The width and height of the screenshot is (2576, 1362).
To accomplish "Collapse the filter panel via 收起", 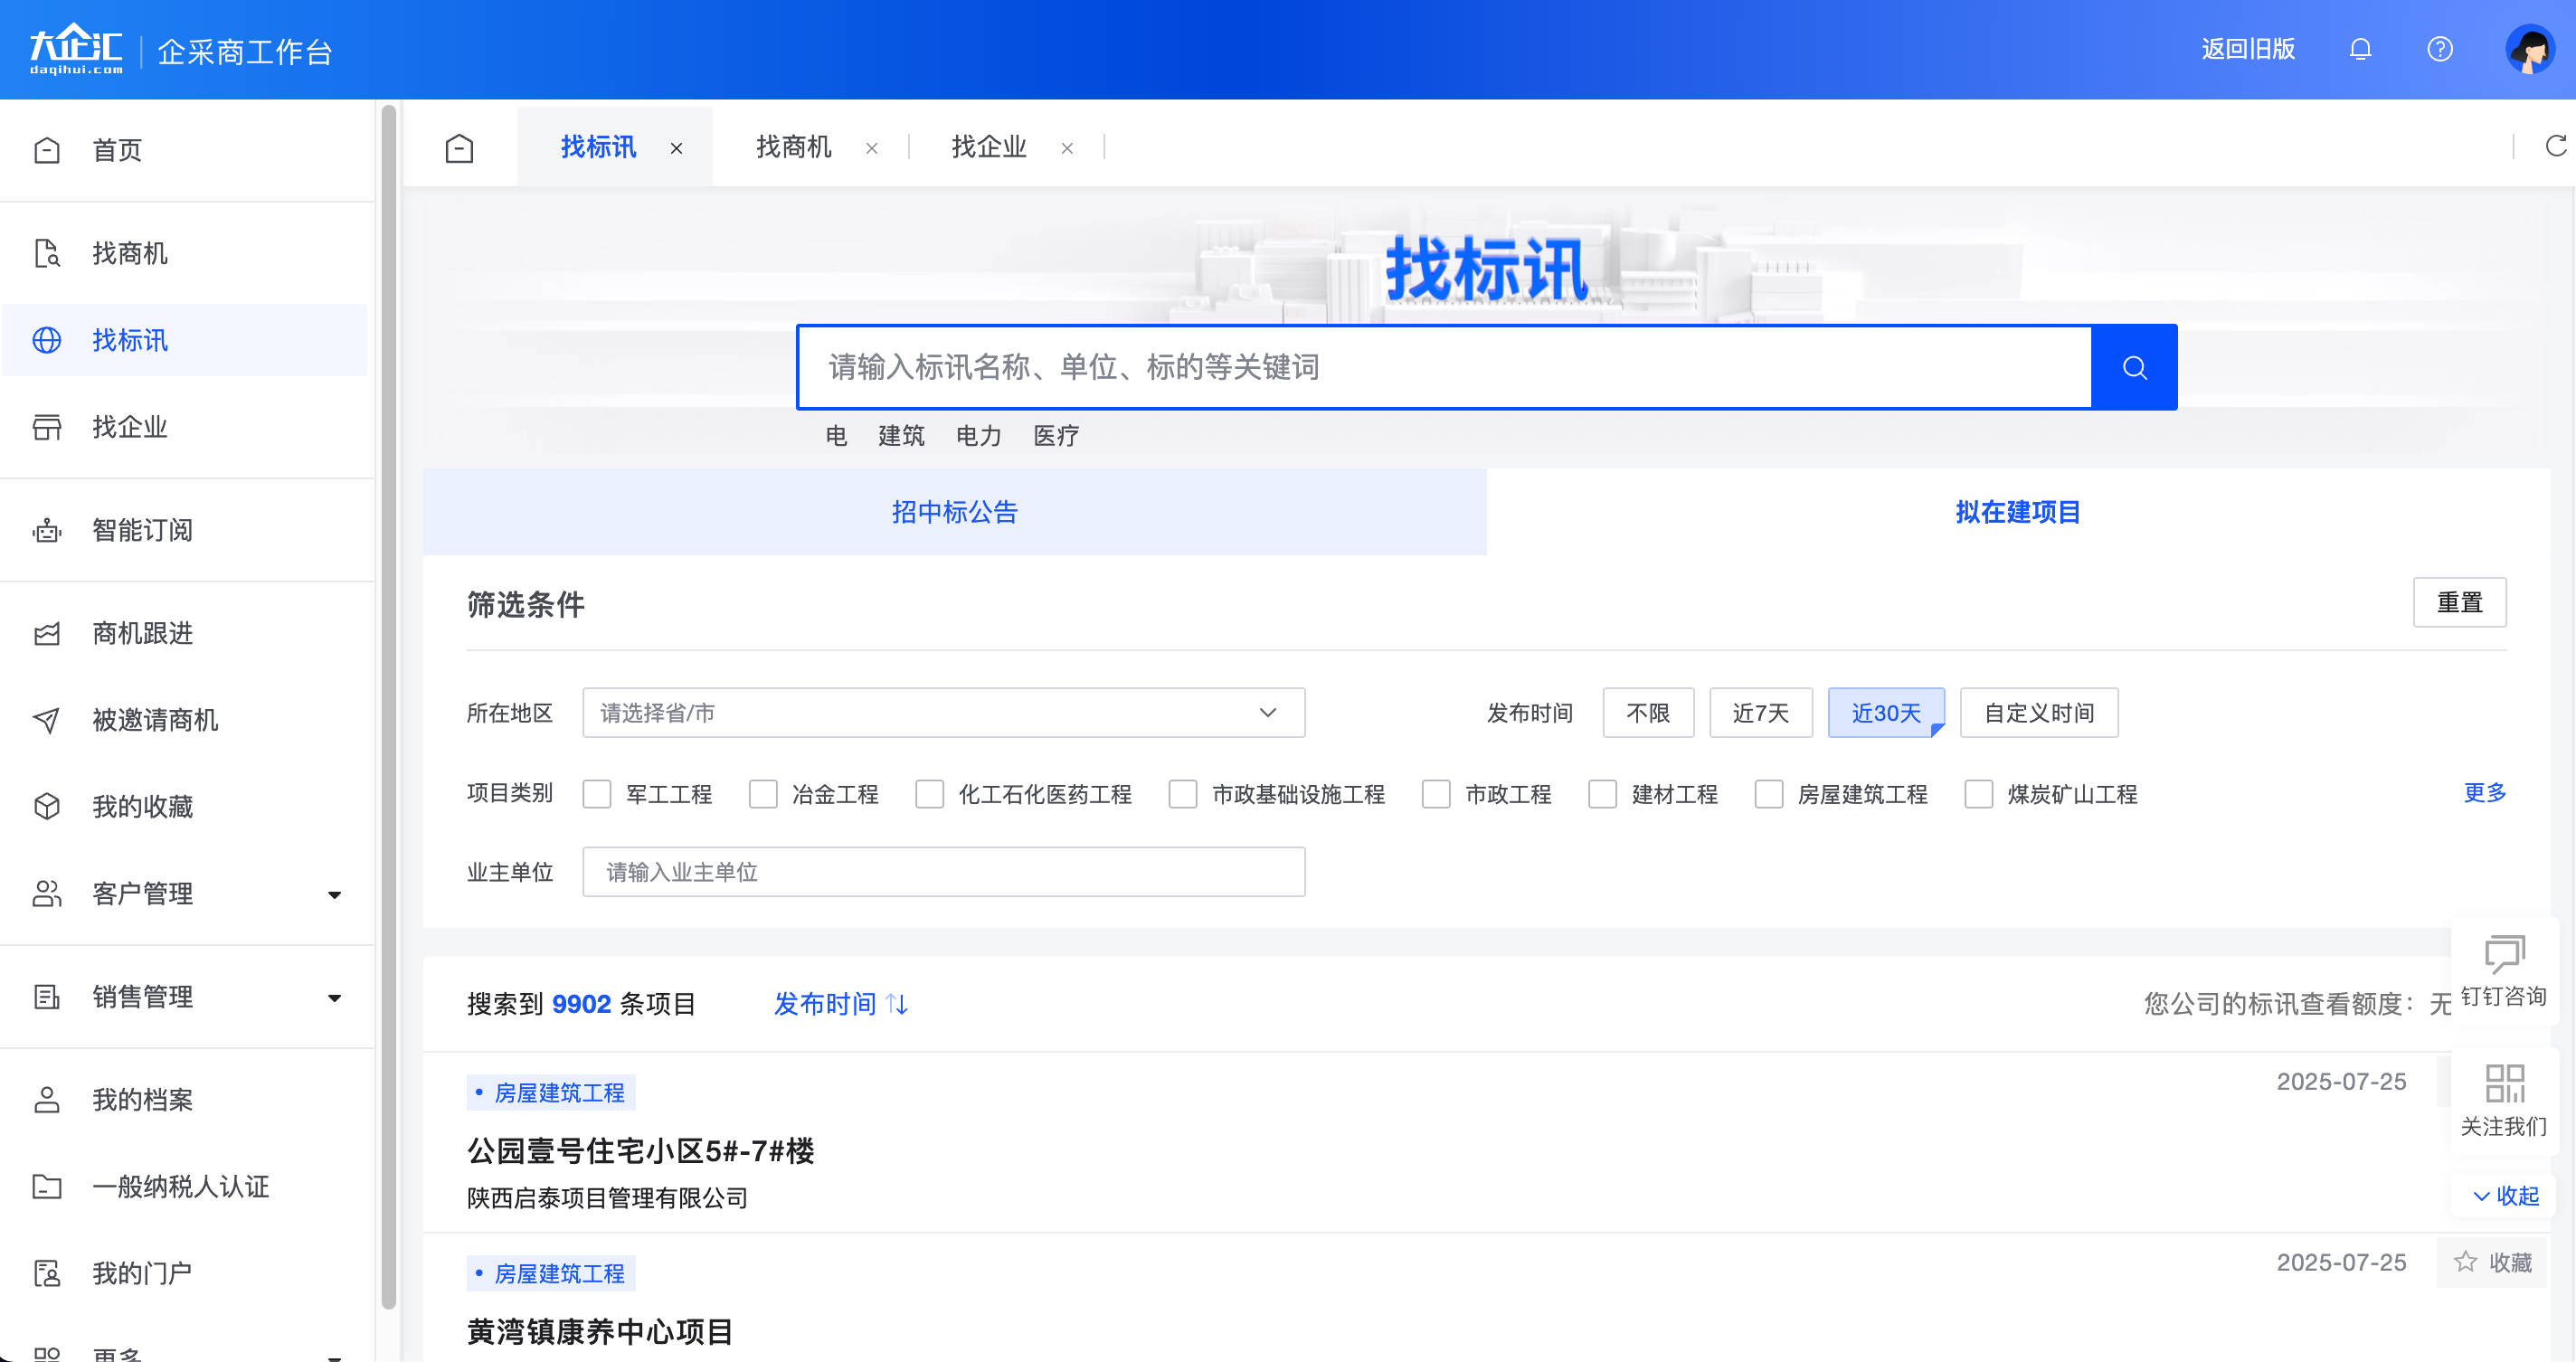I will point(2504,1196).
